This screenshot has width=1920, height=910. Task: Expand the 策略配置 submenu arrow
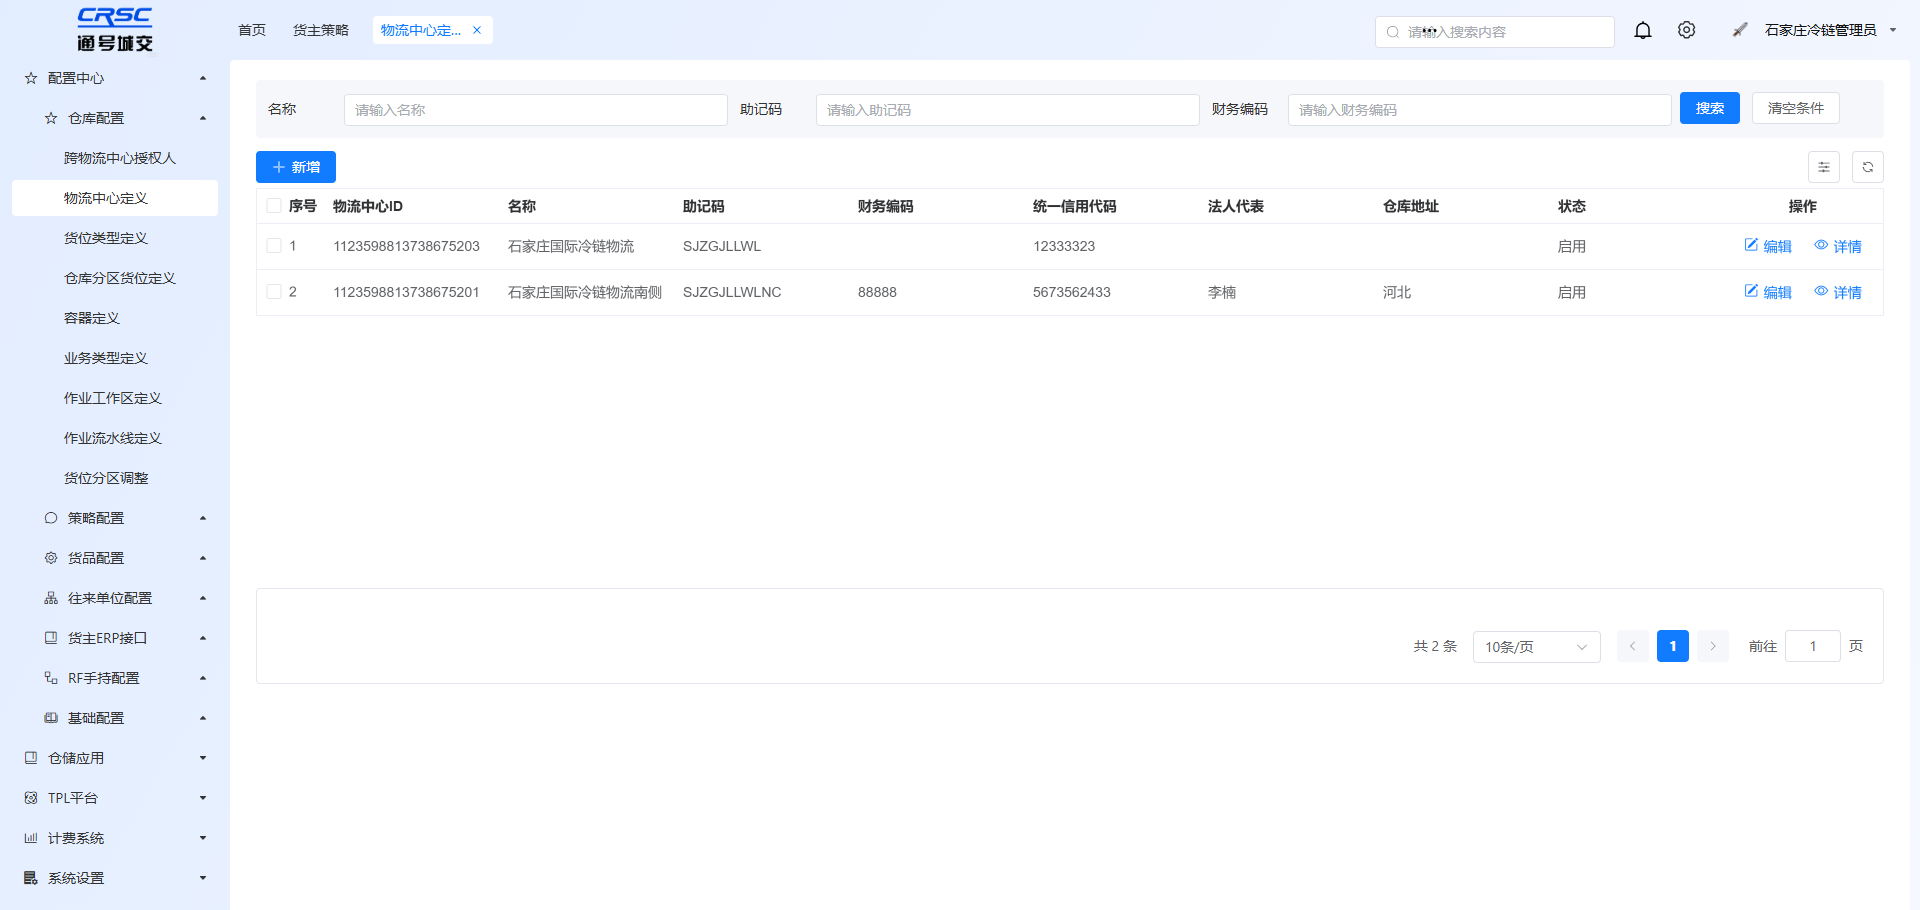(203, 518)
